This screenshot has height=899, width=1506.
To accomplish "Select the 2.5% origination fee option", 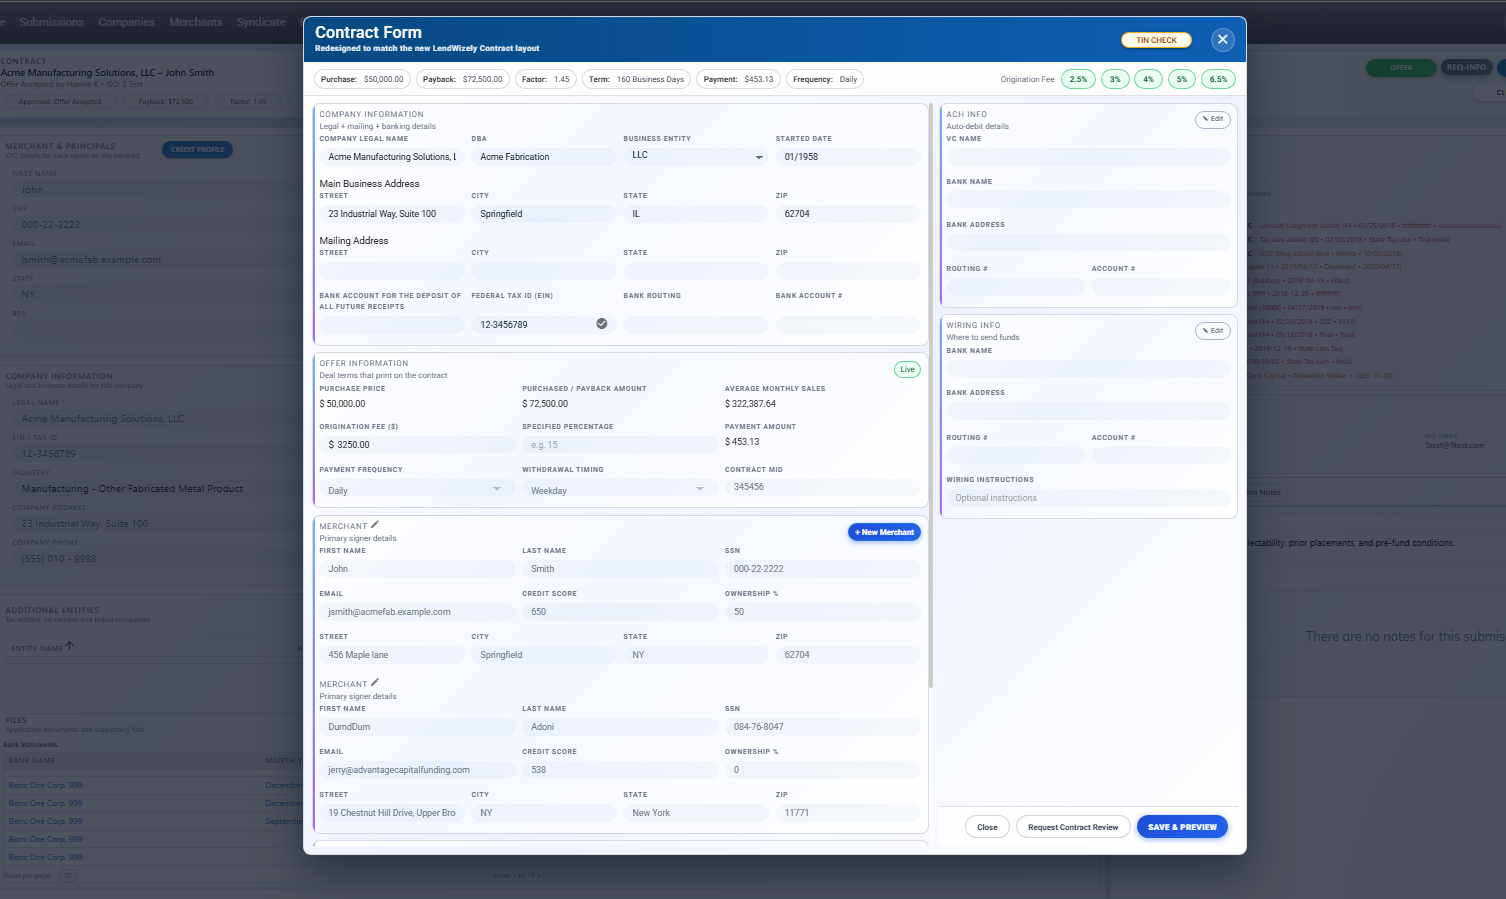I will [x=1077, y=78].
